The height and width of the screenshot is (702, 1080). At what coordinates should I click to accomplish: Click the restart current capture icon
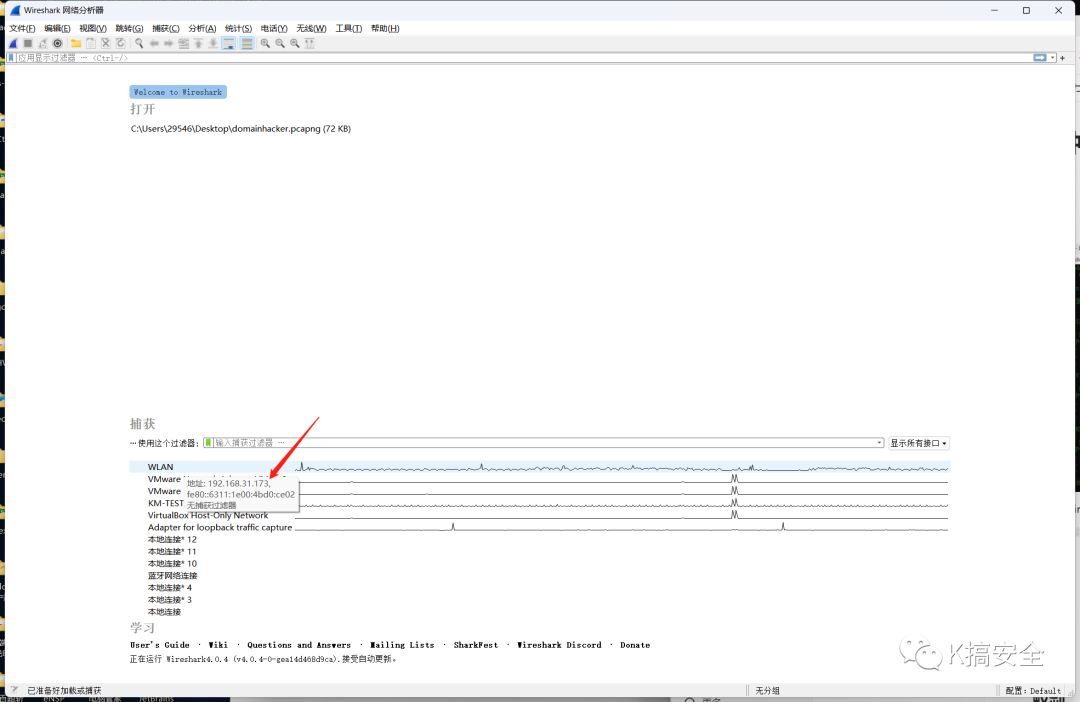coord(43,43)
